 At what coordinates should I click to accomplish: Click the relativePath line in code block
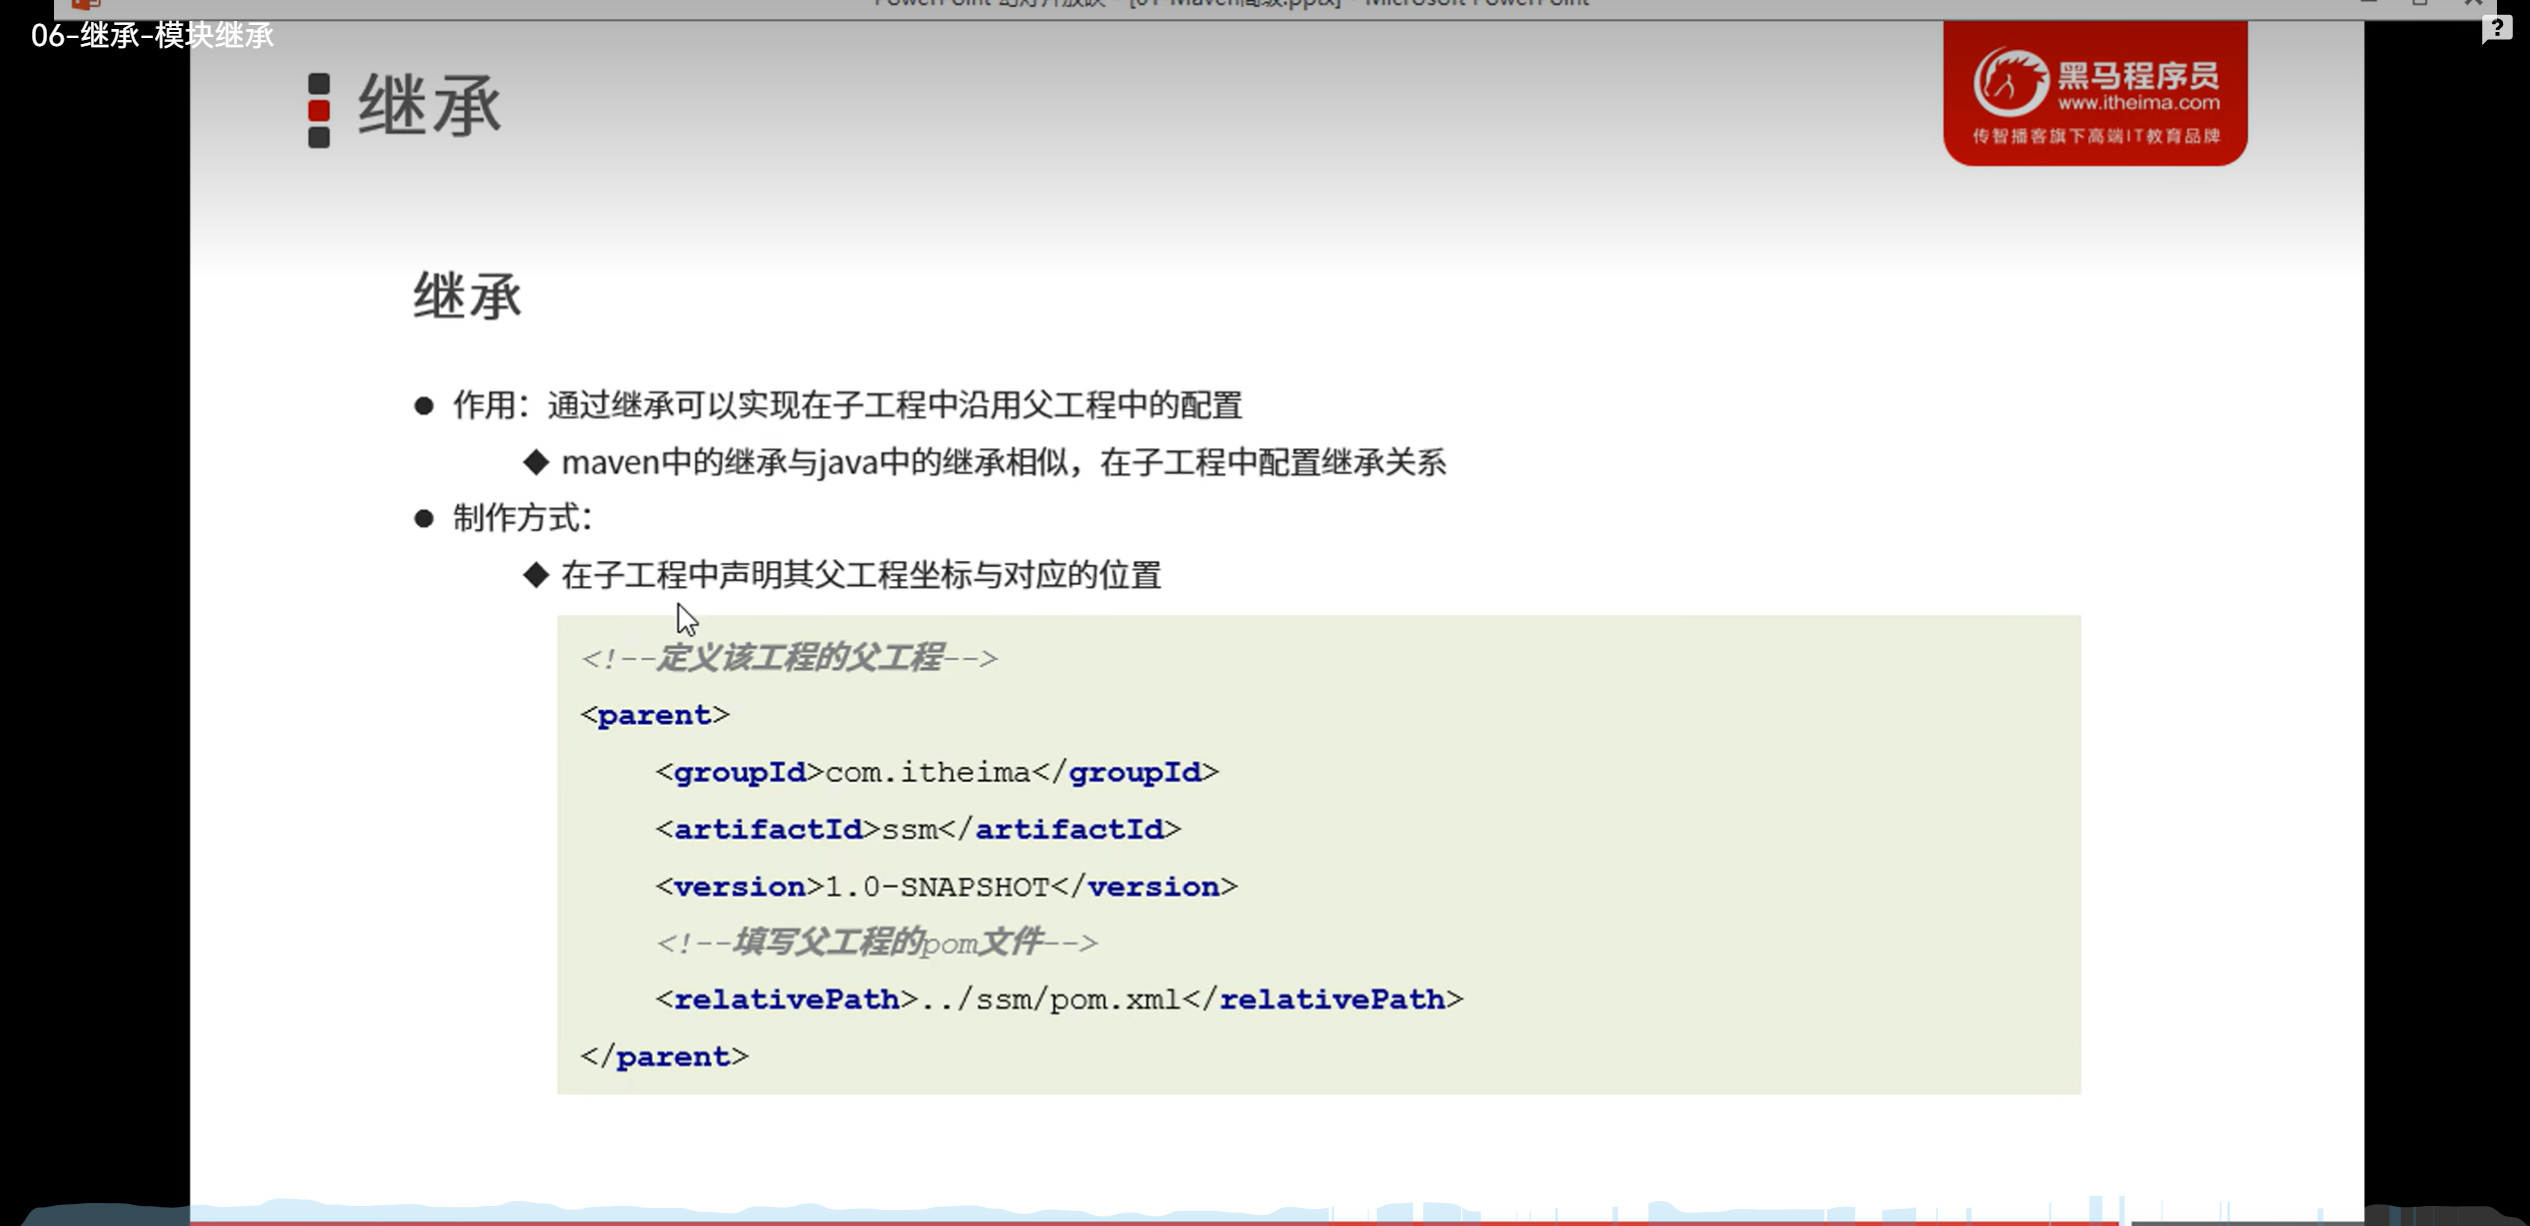[x=1058, y=999]
